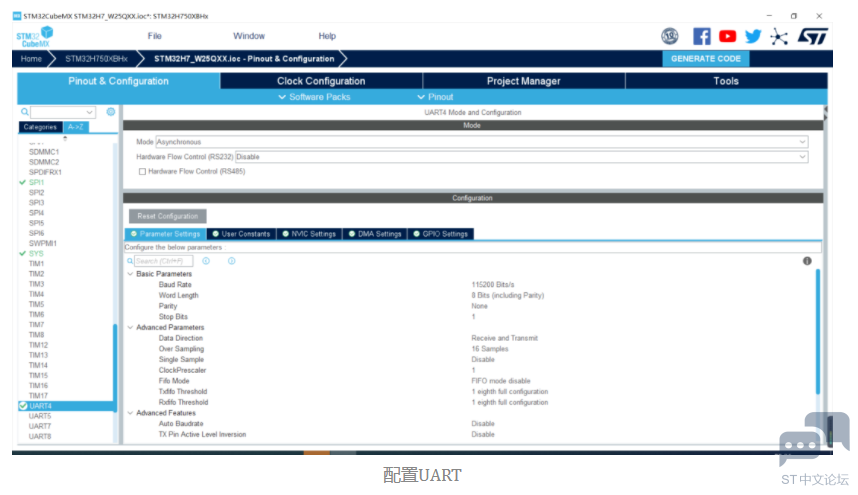
Task: Open the File menu
Action: 154,36
